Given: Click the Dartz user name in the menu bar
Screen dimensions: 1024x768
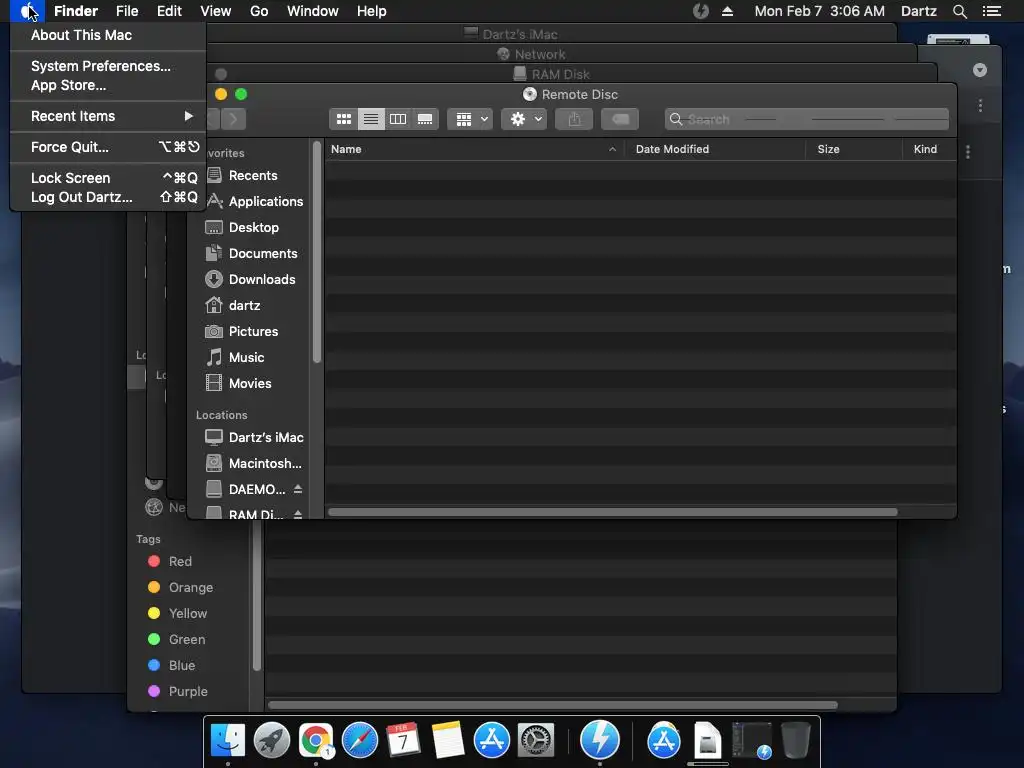Looking at the screenshot, I should pos(918,11).
